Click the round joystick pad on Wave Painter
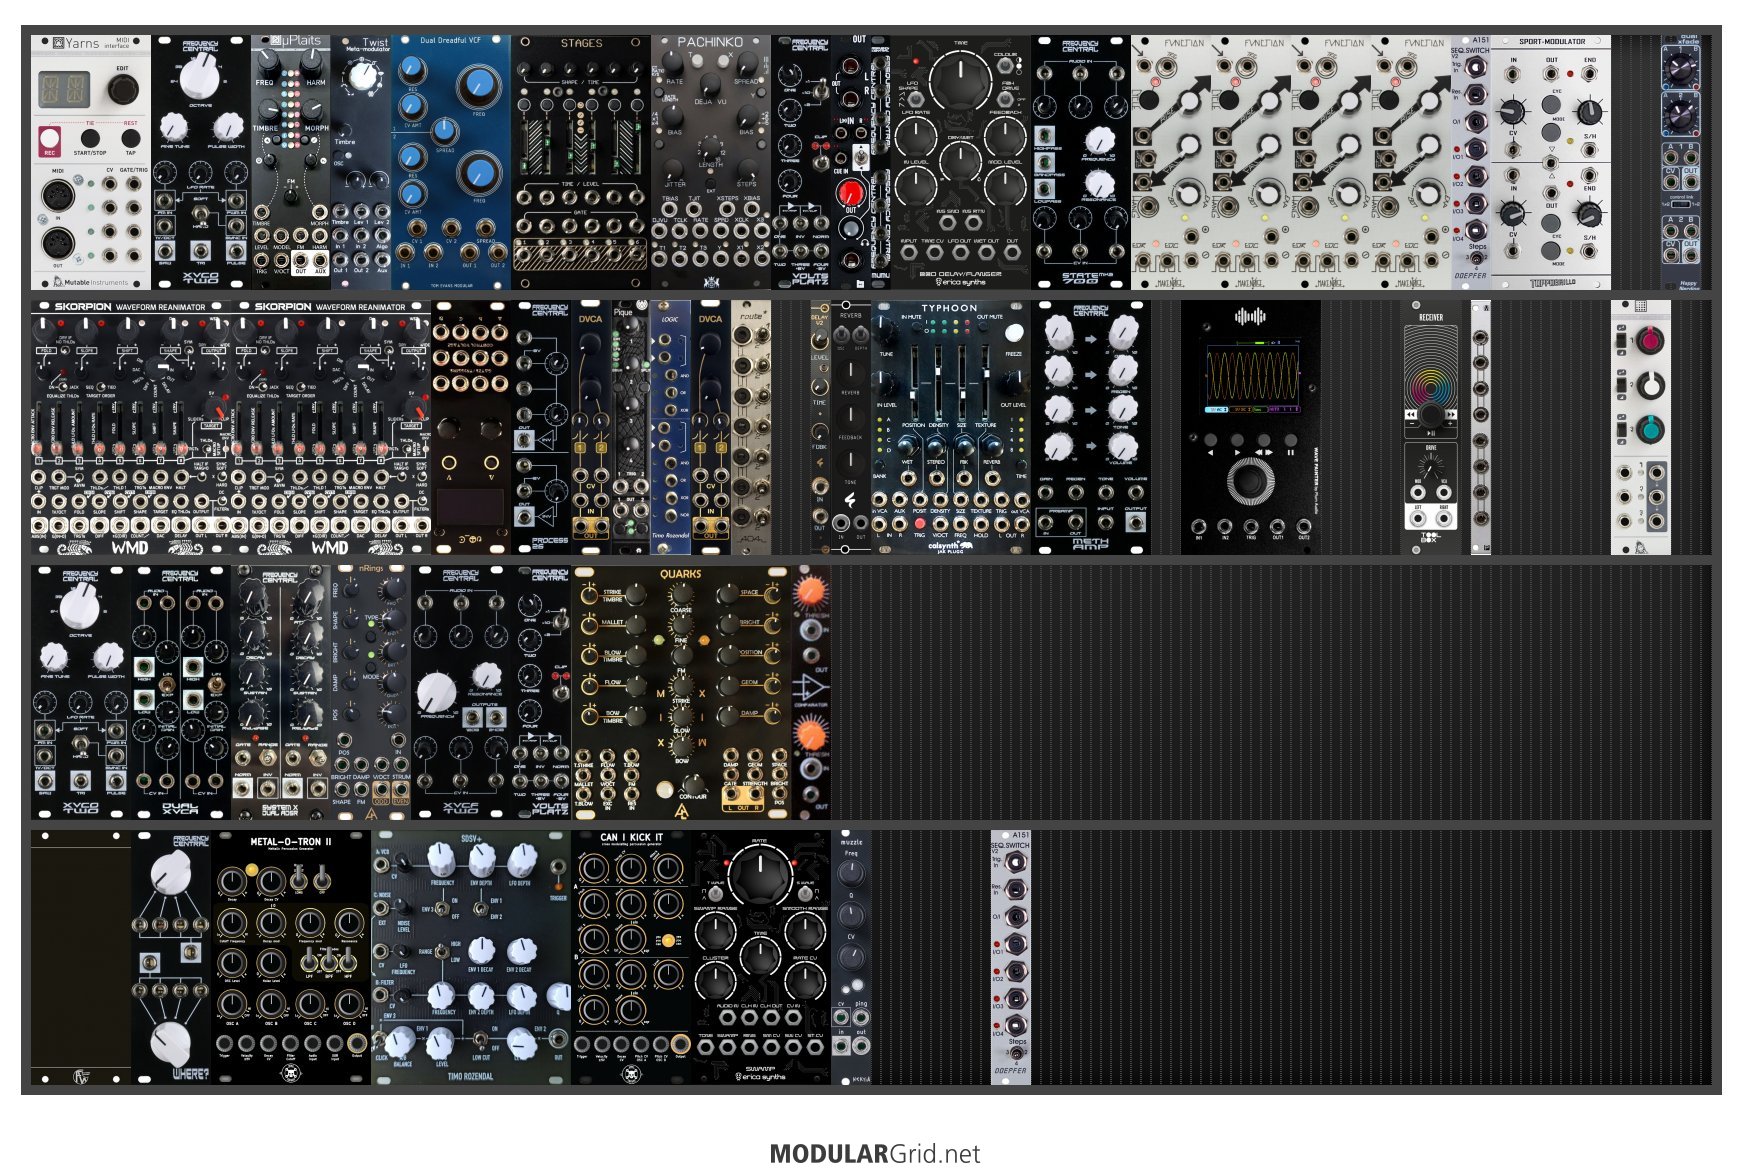Screen dimensions: 1752x1175 pyautogui.click(x=1250, y=481)
